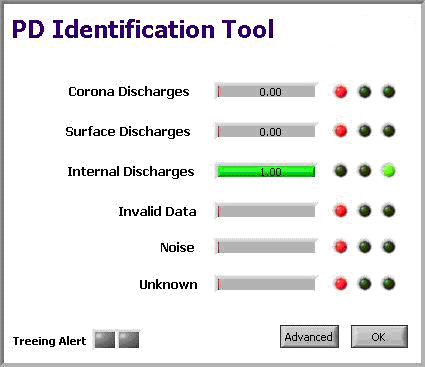This screenshot has height=367, width=425.
Task: Click the Noise label
Action: click(177, 247)
